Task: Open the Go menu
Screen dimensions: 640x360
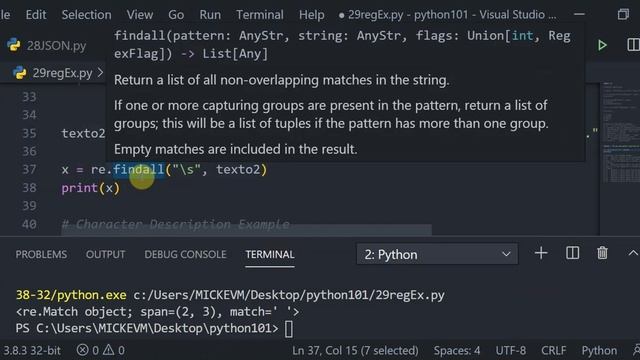Action: (x=176, y=15)
